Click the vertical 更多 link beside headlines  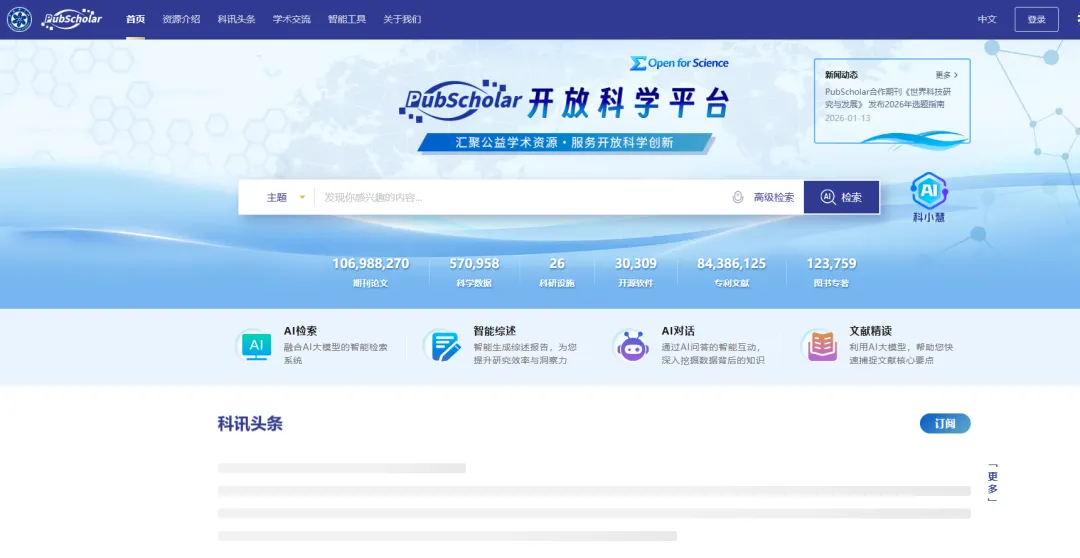[x=993, y=482]
